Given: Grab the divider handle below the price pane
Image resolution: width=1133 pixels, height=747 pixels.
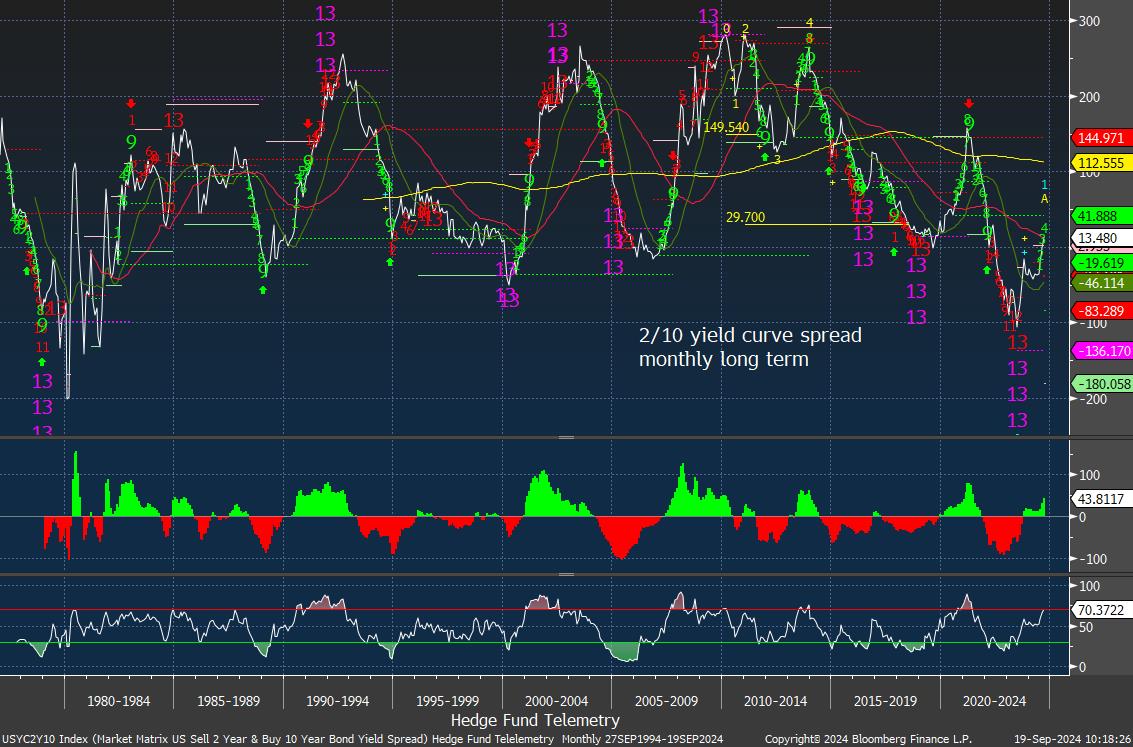Looking at the screenshot, I should pyautogui.click(x=566, y=438).
